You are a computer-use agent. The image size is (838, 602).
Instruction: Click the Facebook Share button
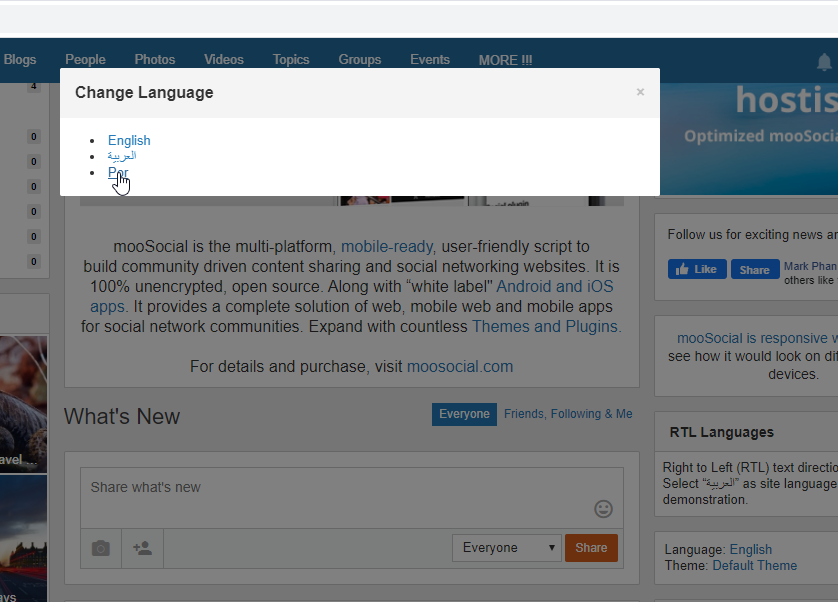point(754,269)
